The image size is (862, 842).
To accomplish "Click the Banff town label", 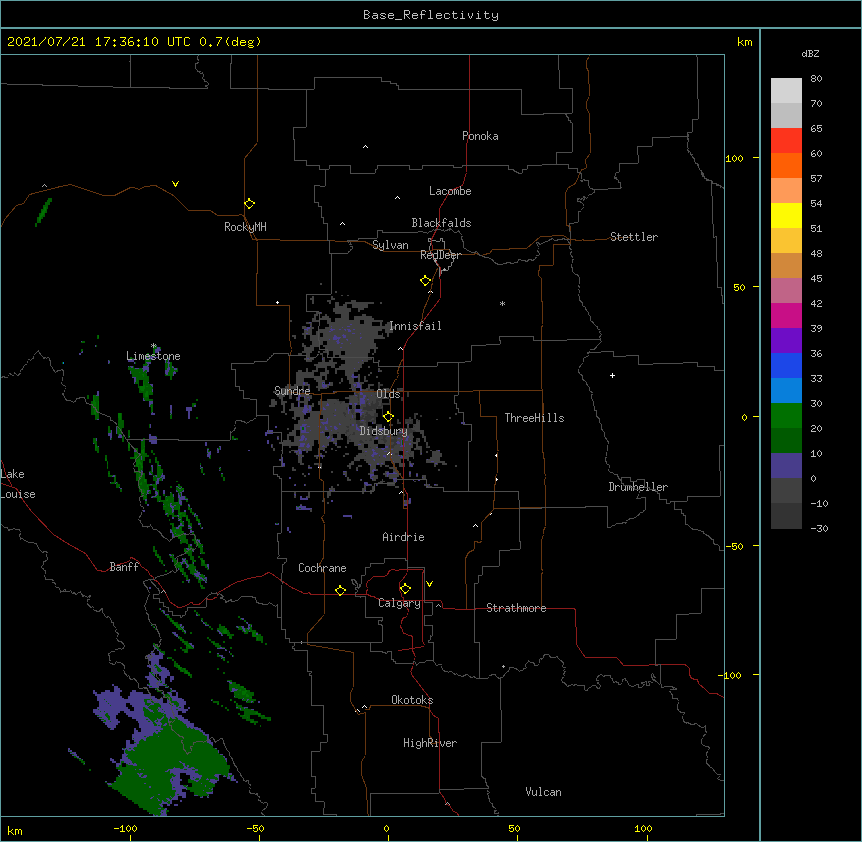I will [124, 567].
